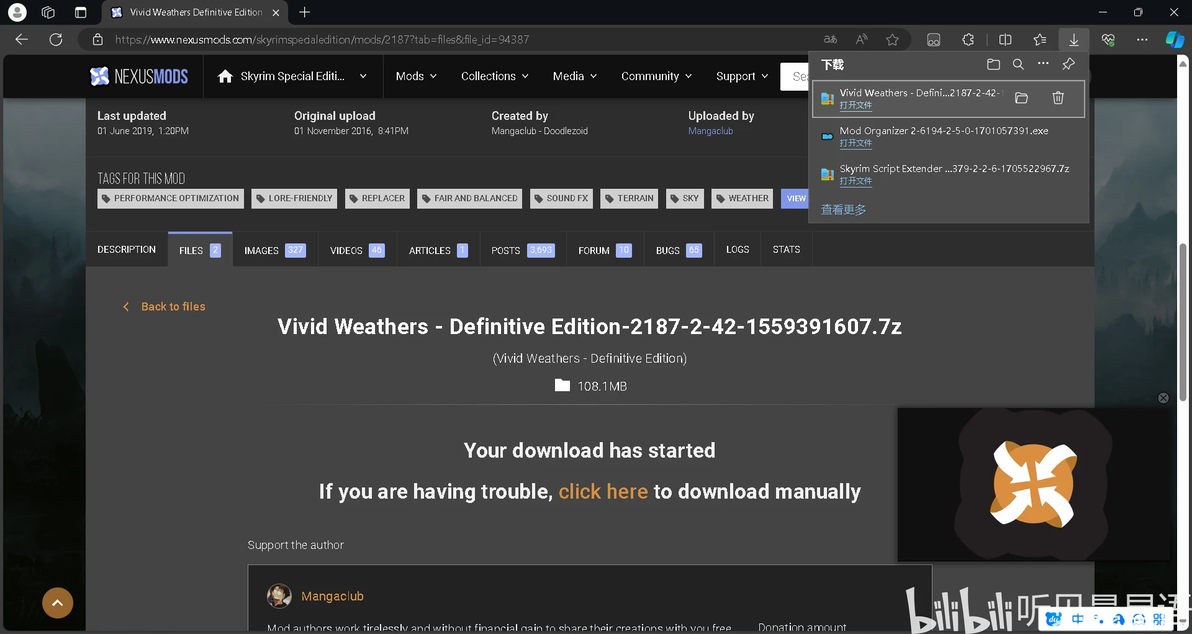Open browser settings and more menu

click(x=1142, y=40)
